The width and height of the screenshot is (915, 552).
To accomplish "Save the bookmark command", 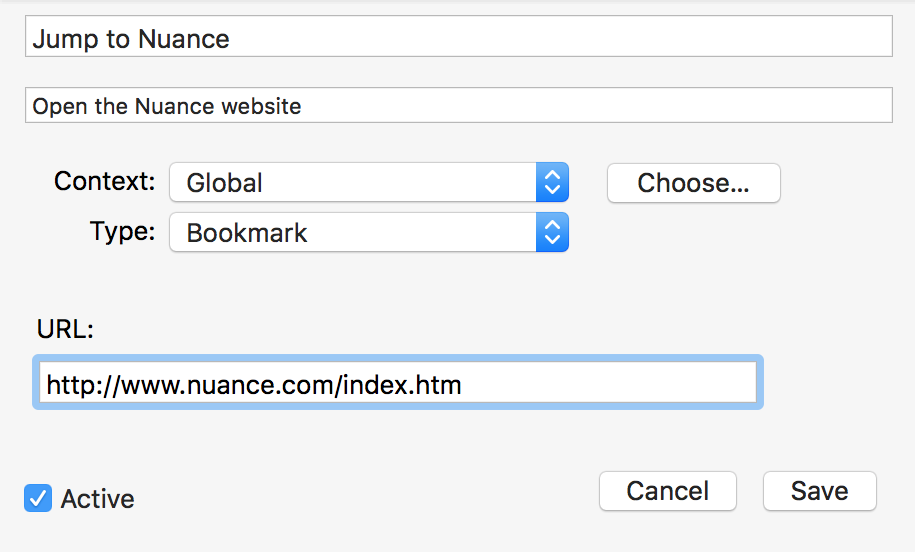I will pos(819,491).
